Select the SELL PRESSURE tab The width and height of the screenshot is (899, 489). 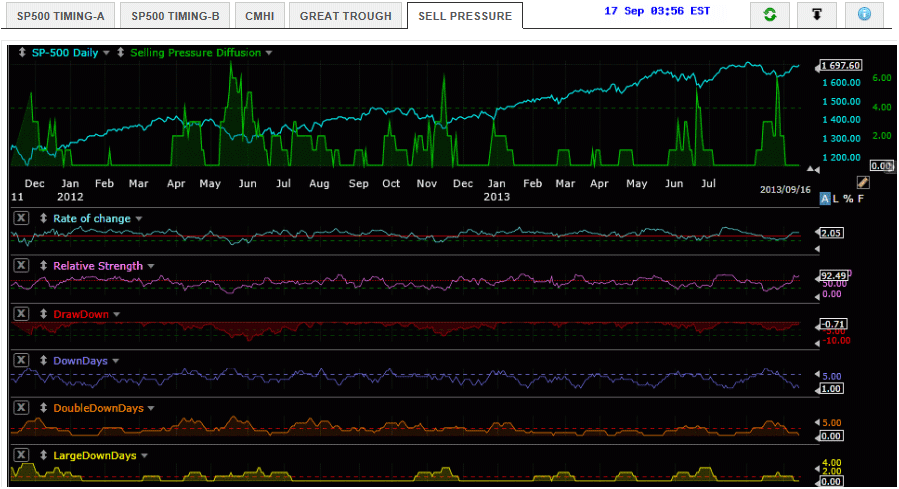(x=465, y=15)
